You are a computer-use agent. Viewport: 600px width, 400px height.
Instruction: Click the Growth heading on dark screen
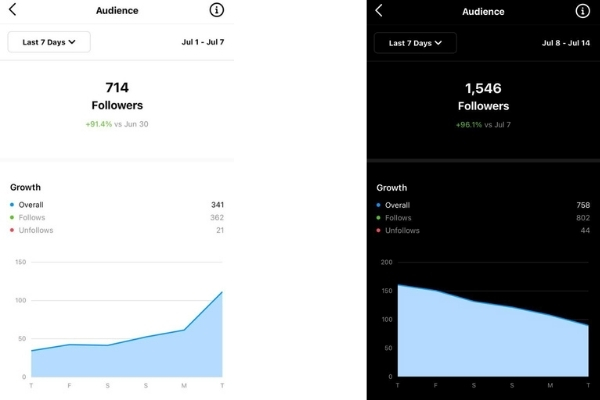point(391,188)
